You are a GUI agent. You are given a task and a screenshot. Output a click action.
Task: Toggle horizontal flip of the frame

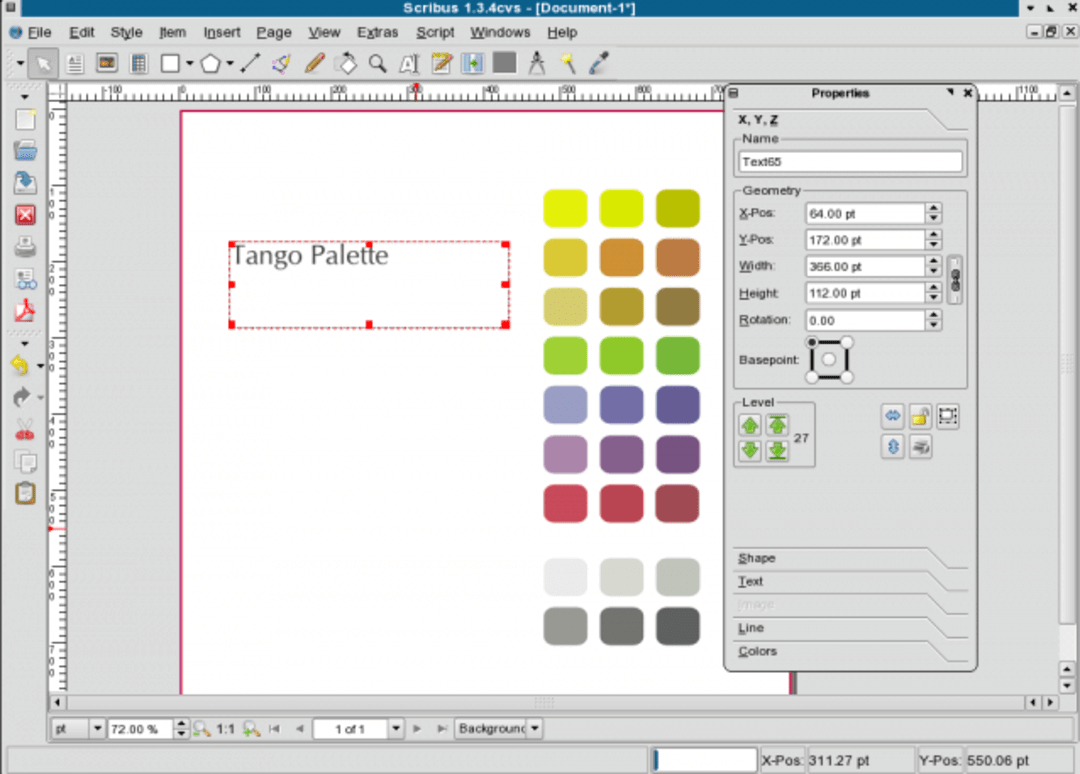coord(892,416)
